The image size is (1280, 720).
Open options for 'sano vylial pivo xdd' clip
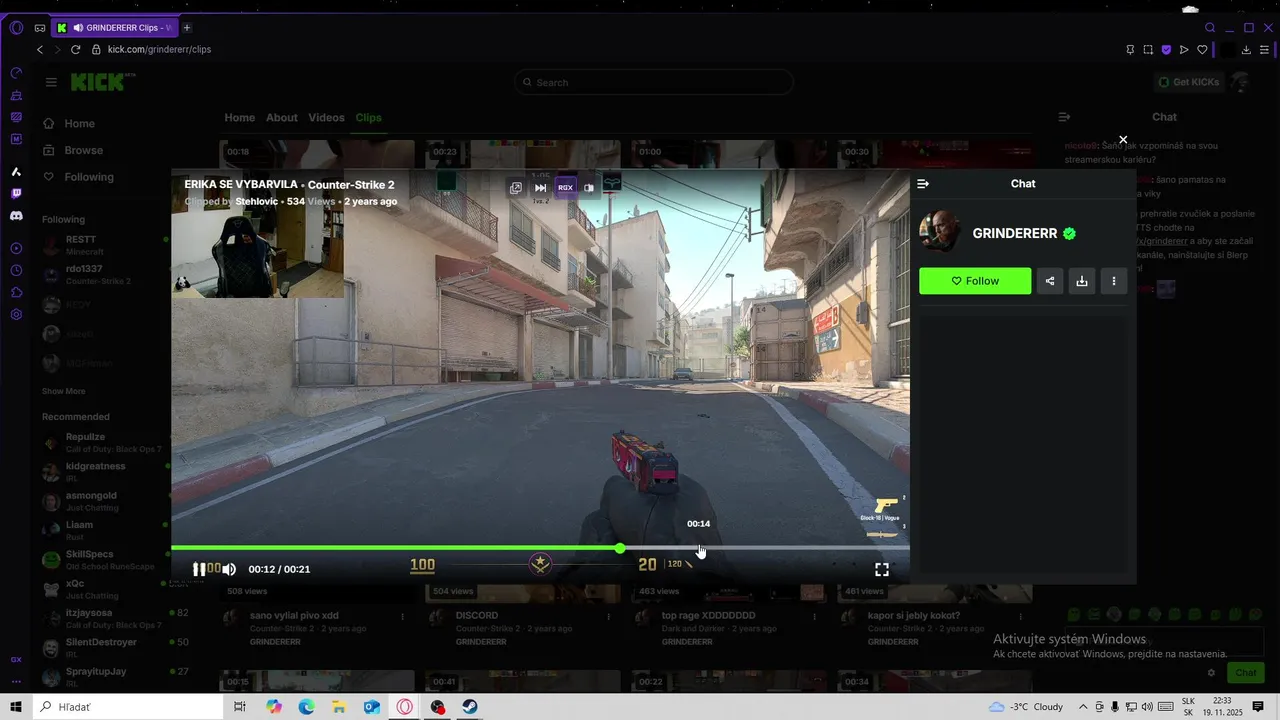point(403,616)
